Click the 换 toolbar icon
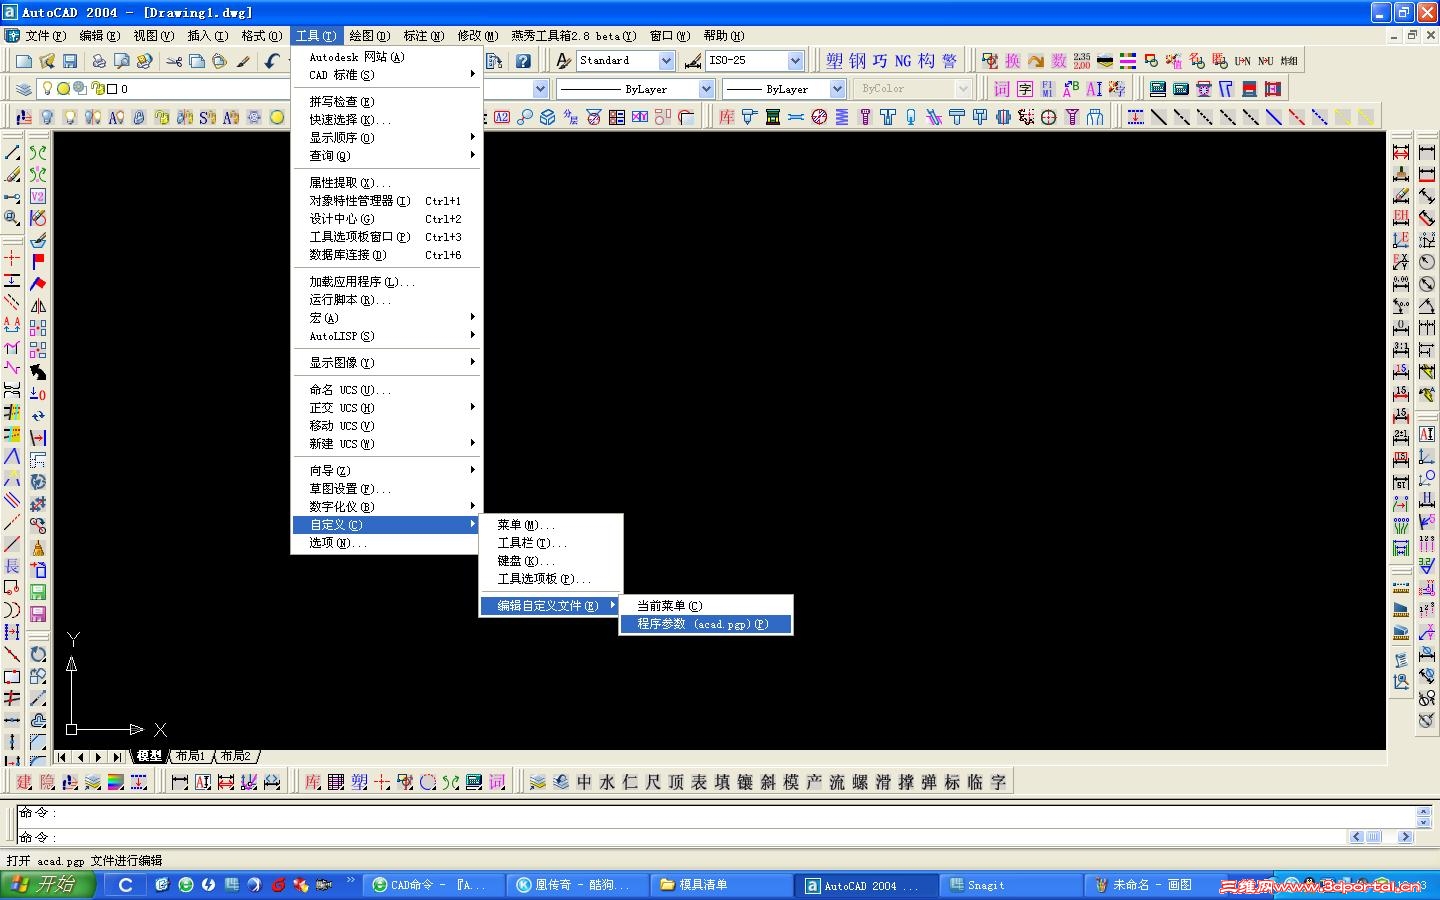This screenshot has height=900, width=1440. [1013, 61]
